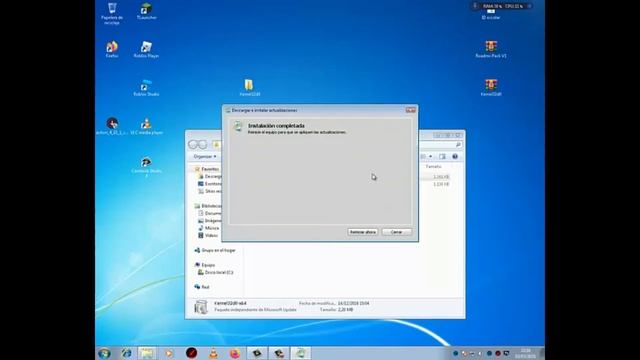Select the second file size cell in Explorer
This screenshot has width=640, height=360.
pyautogui.click(x=441, y=184)
